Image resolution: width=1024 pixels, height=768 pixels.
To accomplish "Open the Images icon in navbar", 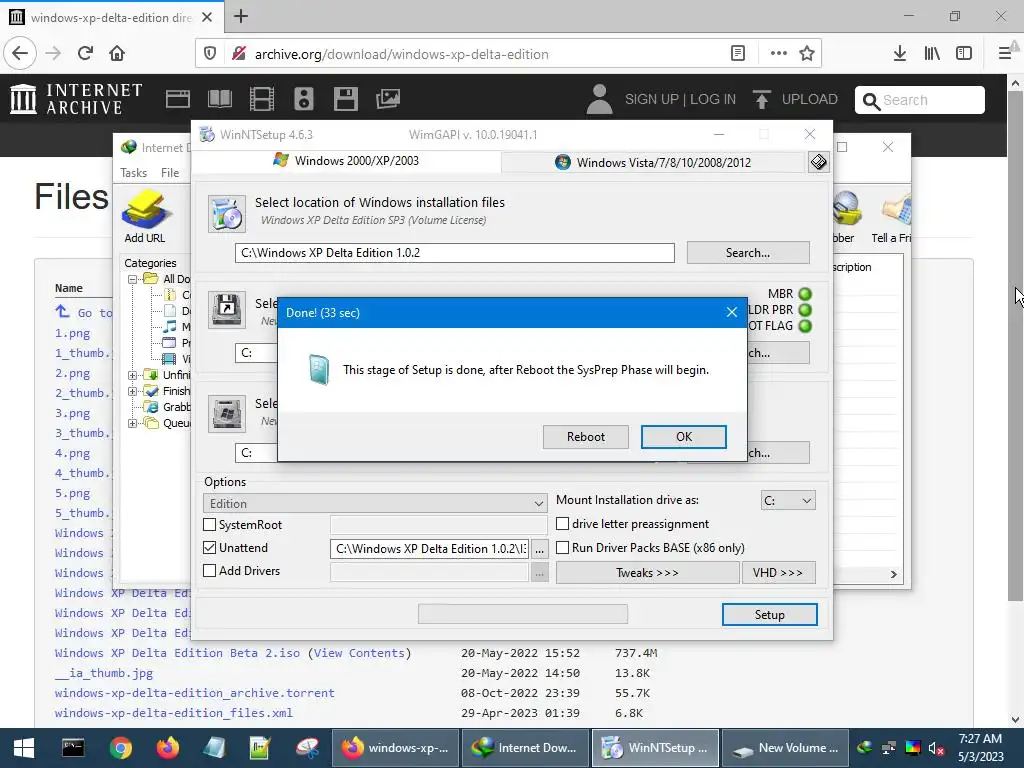I will pyautogui.click(x=387, y=99).
